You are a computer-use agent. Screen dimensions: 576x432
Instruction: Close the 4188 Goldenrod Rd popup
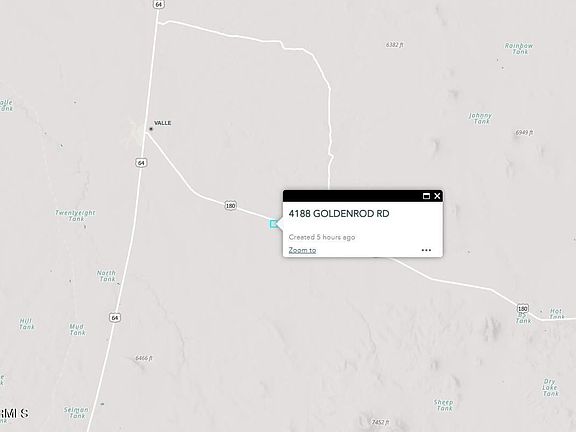tap(437, 196)
